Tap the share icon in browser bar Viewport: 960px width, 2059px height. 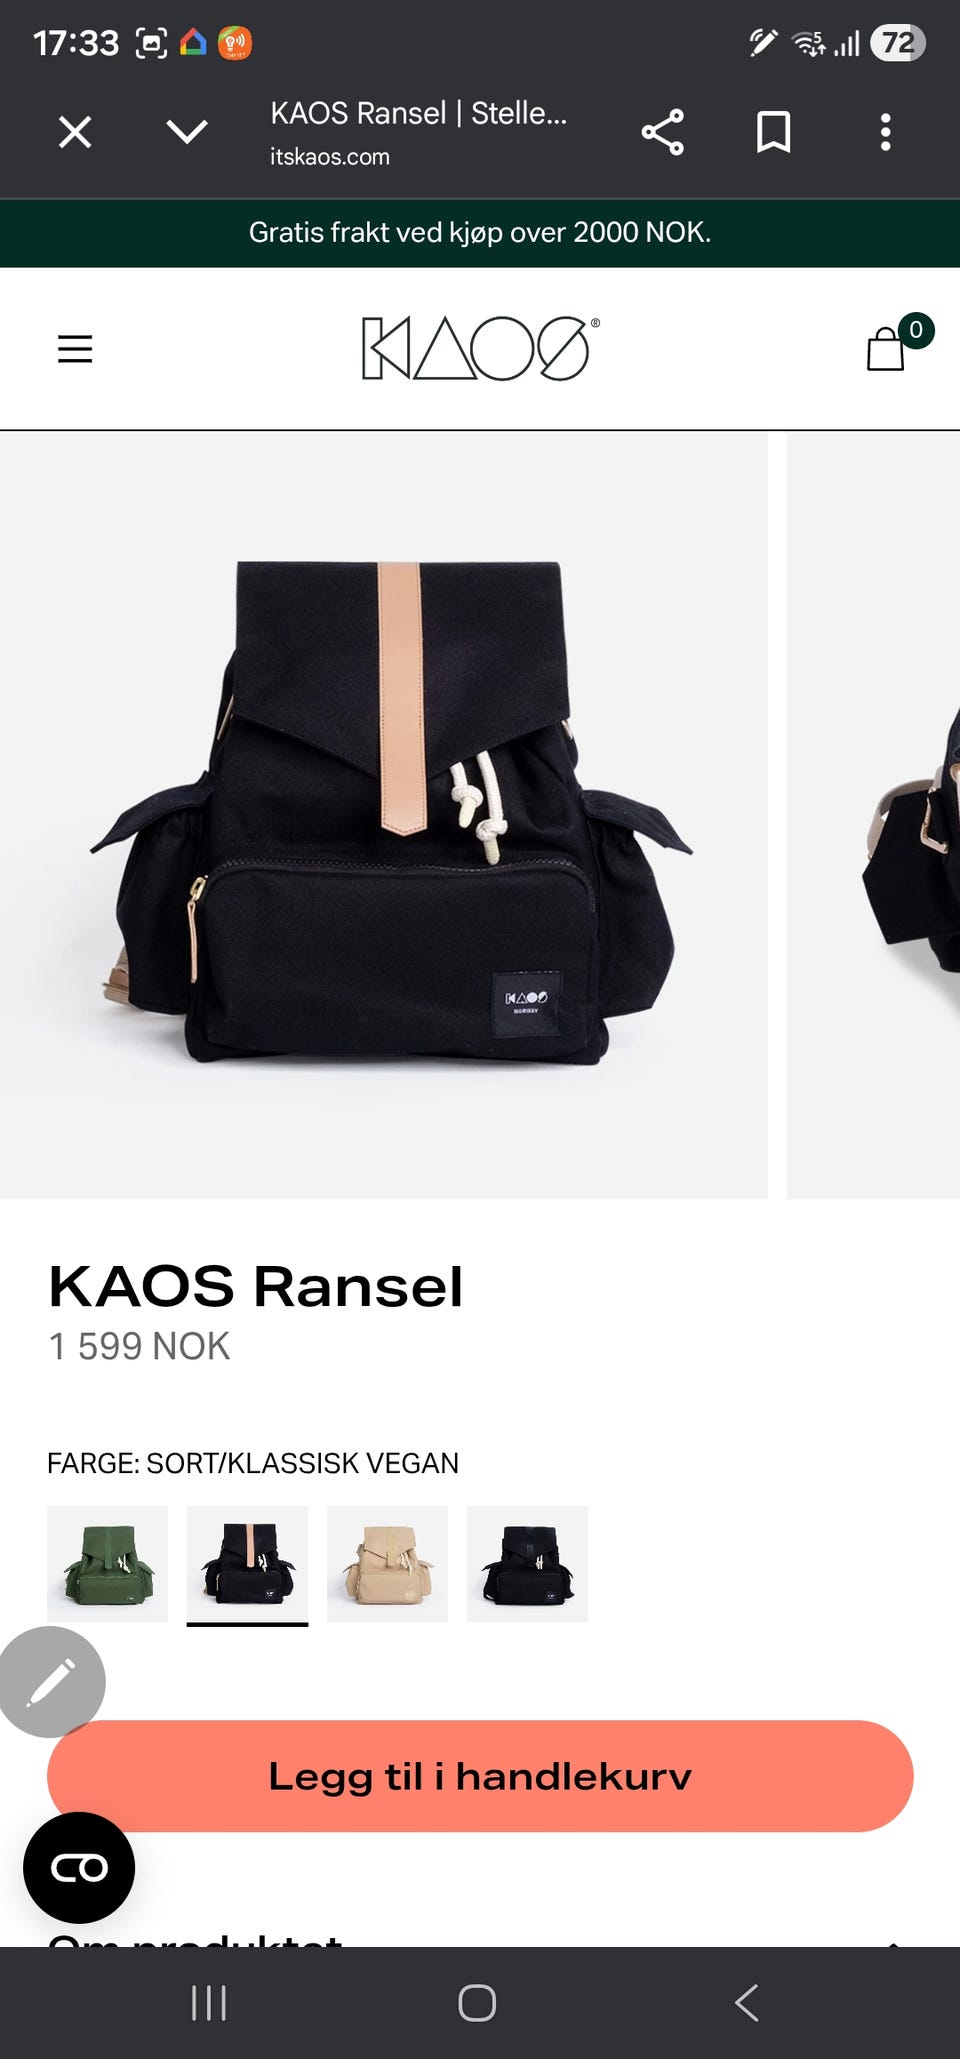662,132
